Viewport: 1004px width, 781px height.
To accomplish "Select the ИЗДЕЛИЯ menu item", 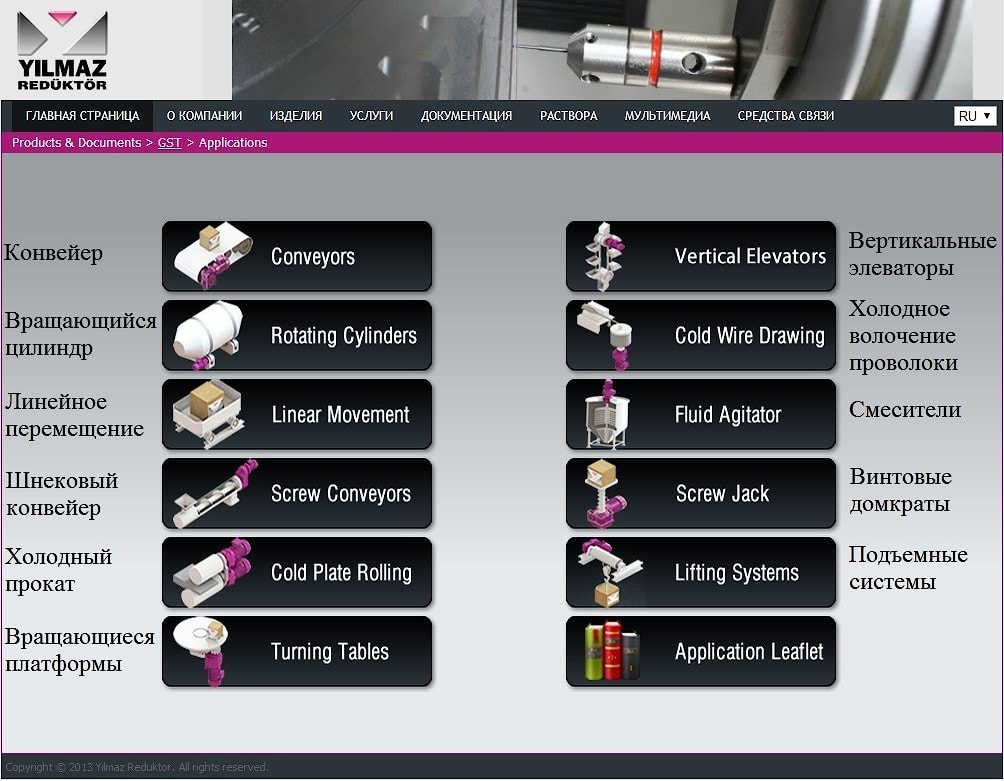I will tap(296, 116).
